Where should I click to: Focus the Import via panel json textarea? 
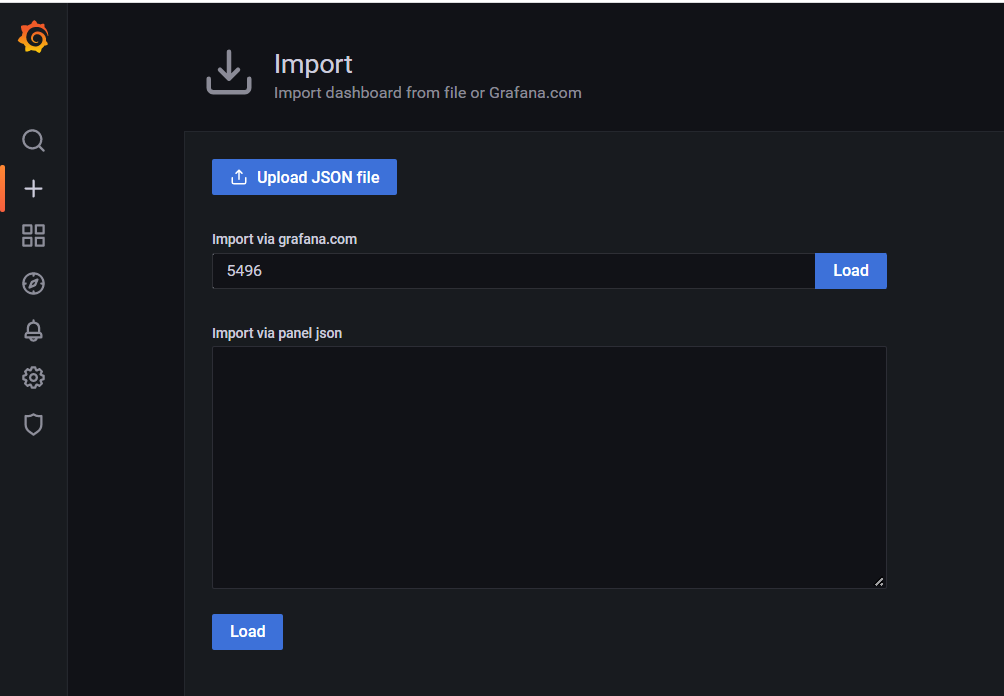[549, 467]
